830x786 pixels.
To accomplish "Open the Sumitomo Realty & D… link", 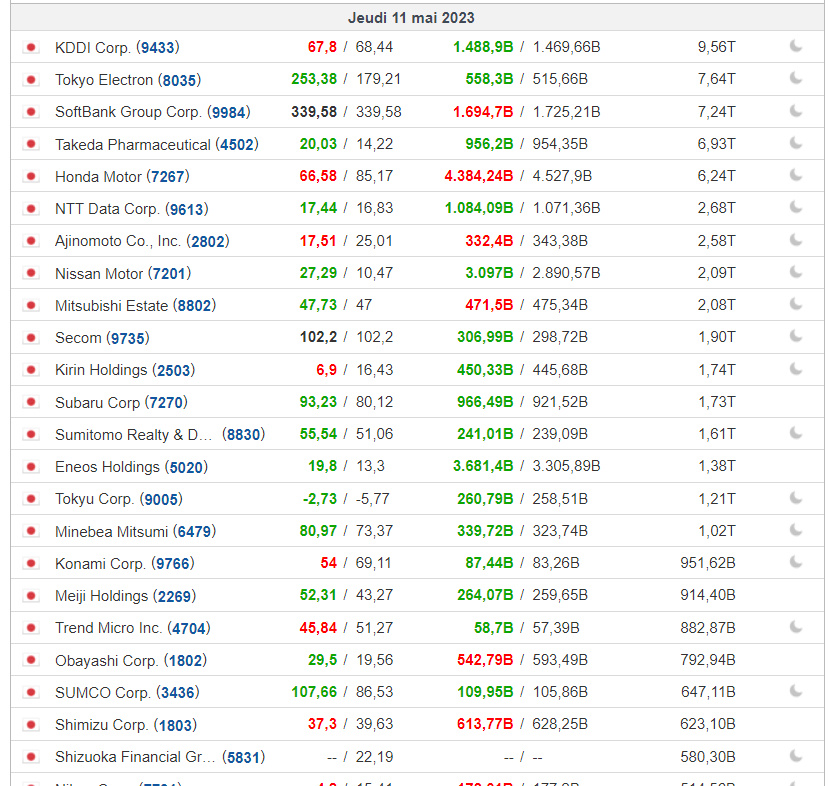I will tap(133, 435).
